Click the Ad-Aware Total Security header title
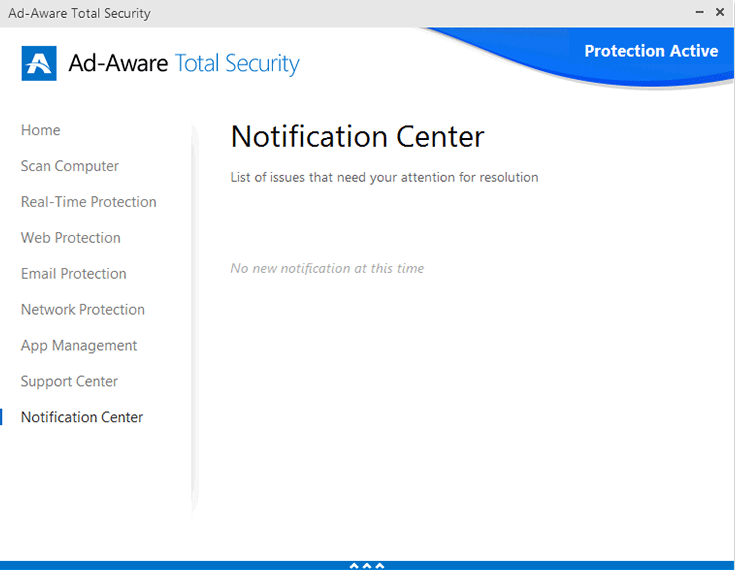The image size is (735, 570). (184, 63)
